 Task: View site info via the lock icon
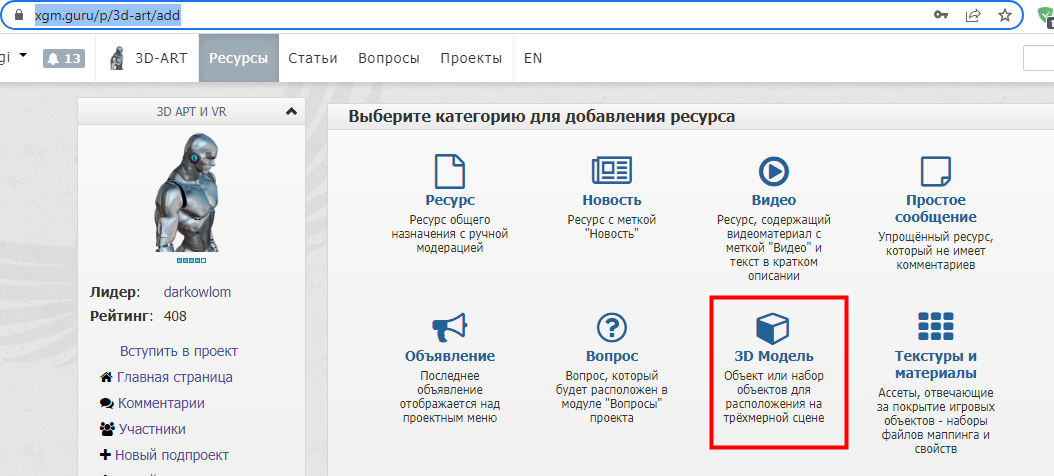[19, 15]
